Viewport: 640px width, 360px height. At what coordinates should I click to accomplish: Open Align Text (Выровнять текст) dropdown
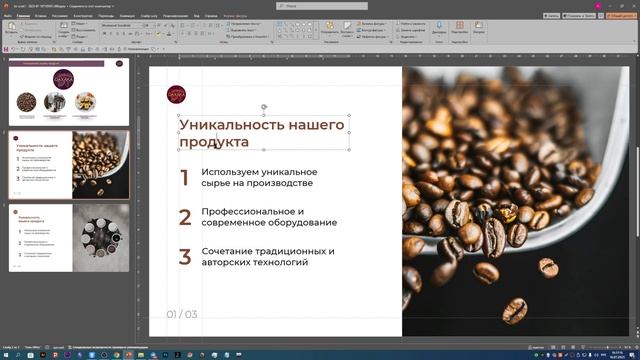(242, 30)
